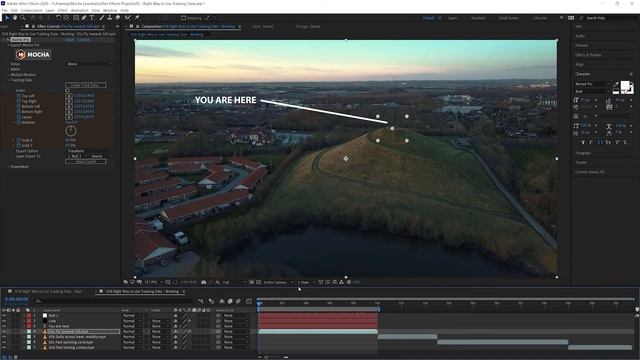640x360 pixels.
Task: Expand the Module Renders section
Action: point(9,75)
